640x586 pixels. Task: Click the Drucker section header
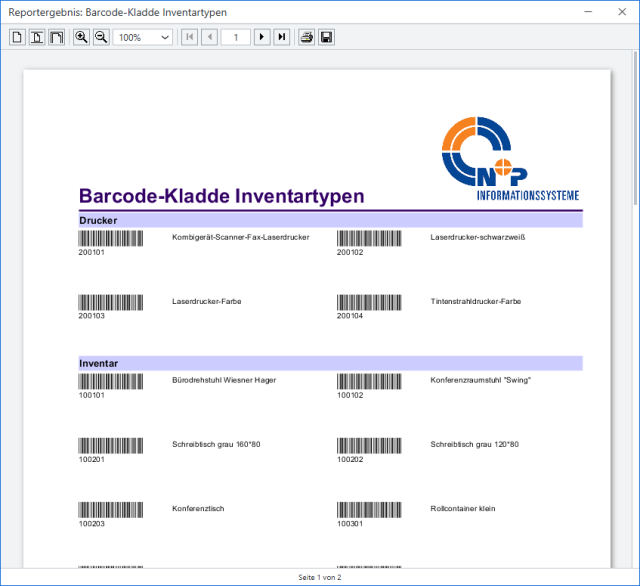coord(330,220)
